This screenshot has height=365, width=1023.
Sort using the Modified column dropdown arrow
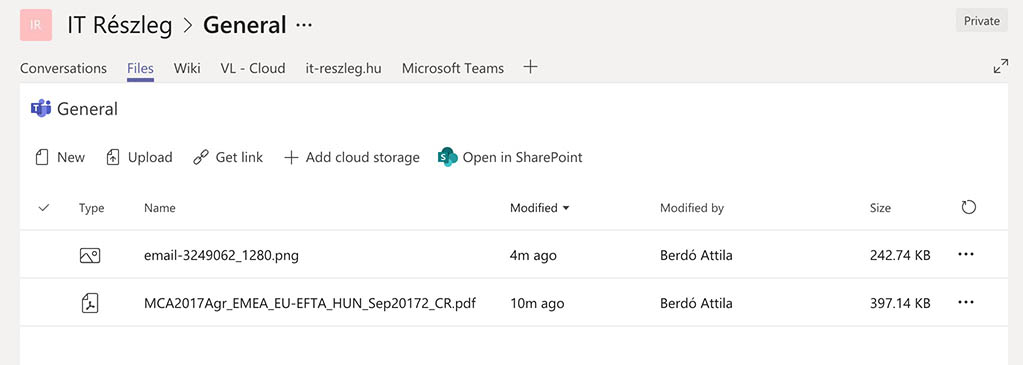pos(566,208)
